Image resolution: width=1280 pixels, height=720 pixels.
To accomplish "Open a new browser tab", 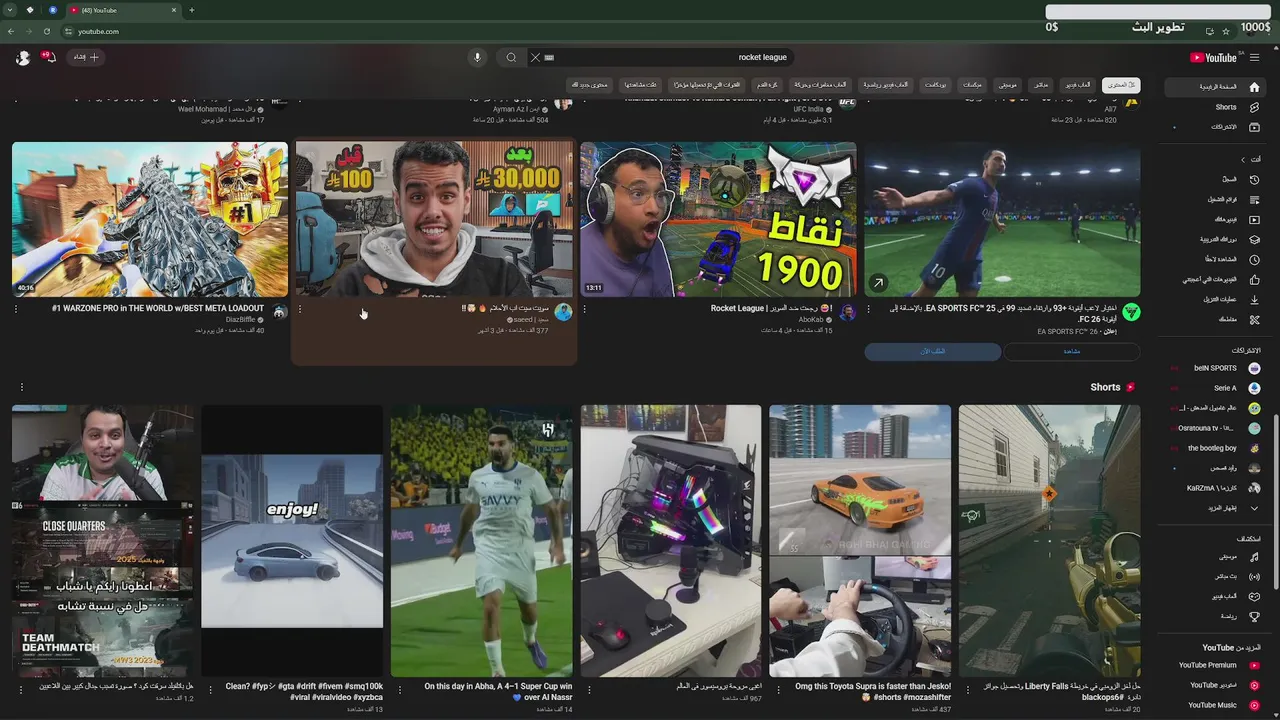I will 192,10.
